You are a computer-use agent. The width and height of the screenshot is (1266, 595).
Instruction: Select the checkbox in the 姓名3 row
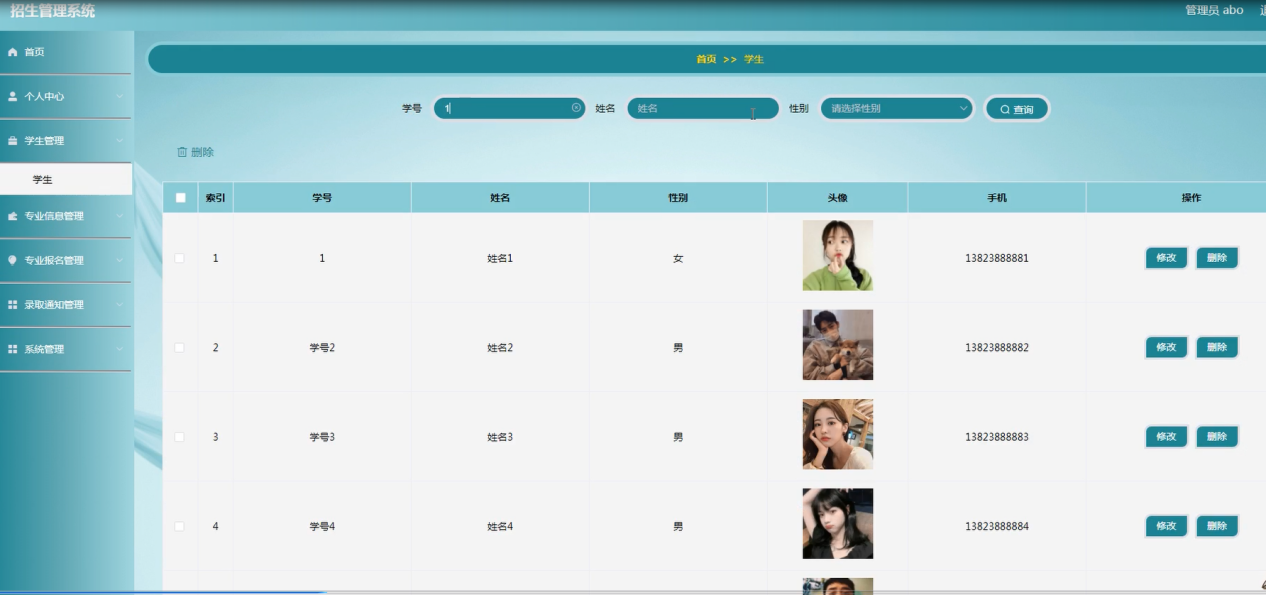(180, 437)
